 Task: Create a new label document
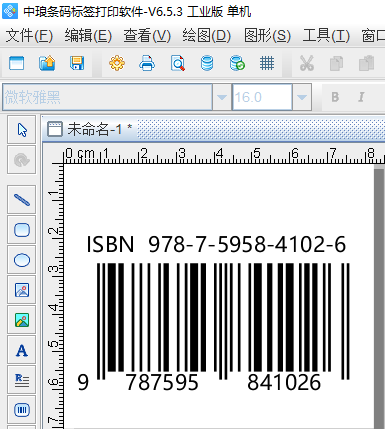[16, 63]
